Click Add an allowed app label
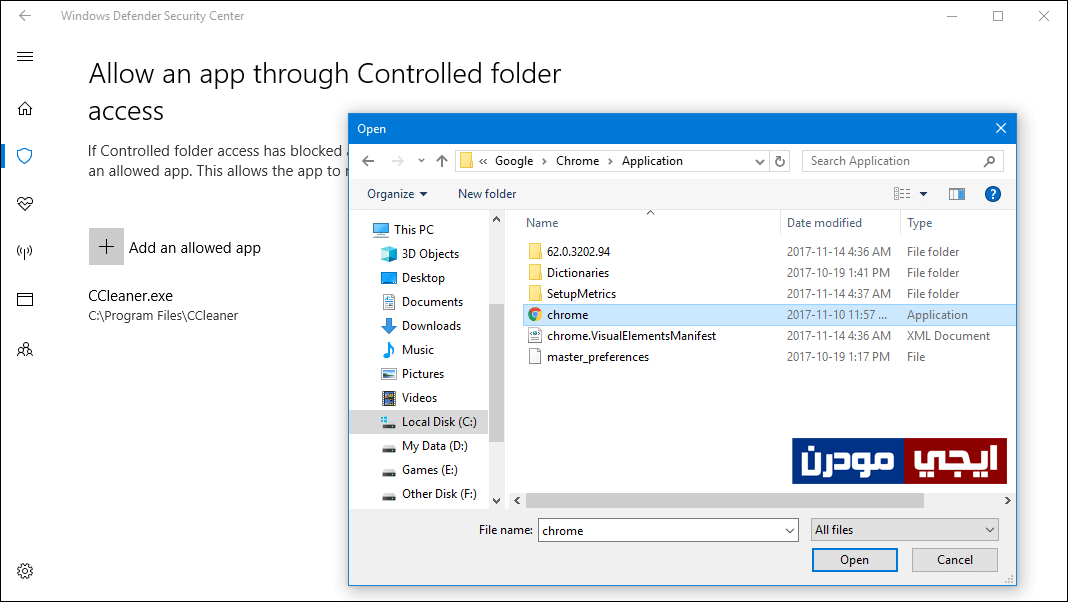Viewport: 1068px width, 602px height. coord(195,248)
